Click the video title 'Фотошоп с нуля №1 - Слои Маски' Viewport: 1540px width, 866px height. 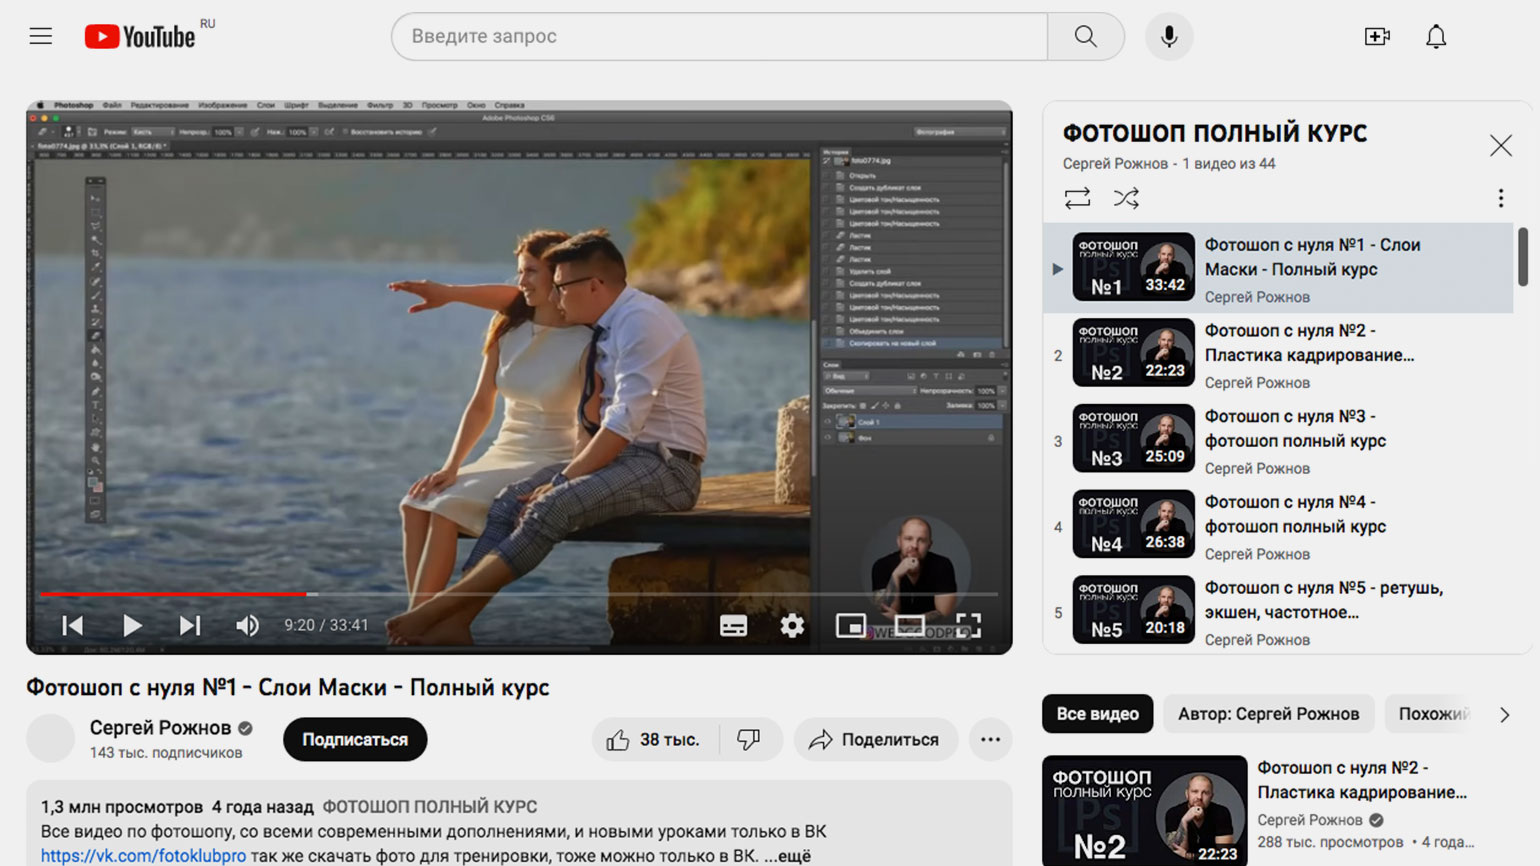coord(288,688)
